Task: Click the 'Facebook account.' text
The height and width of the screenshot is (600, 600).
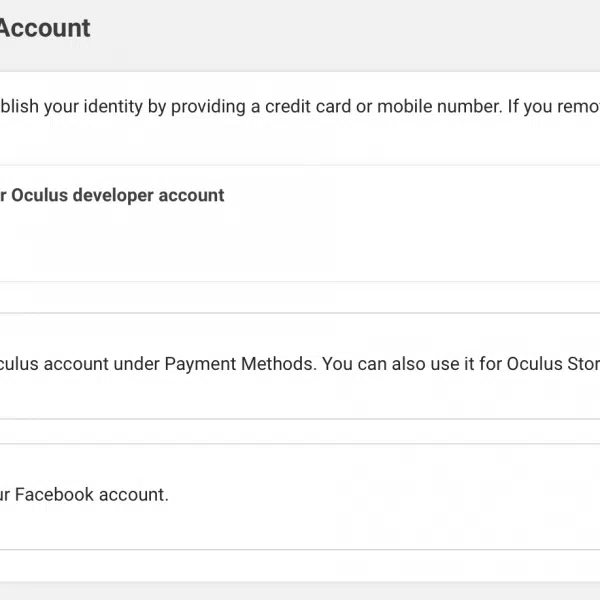Action: pos(92,495)
